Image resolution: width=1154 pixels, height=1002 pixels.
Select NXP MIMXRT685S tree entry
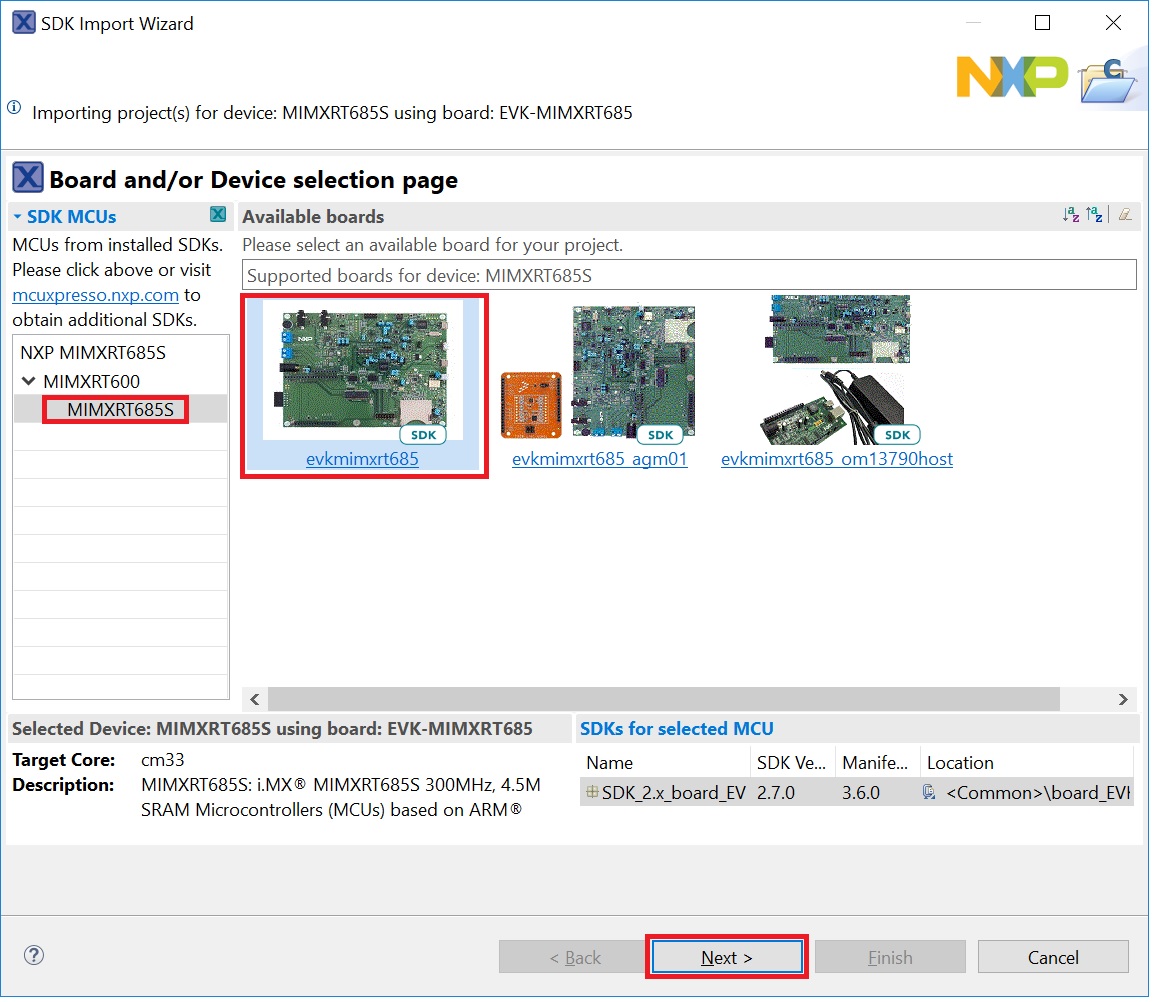[x=93, y=353]
